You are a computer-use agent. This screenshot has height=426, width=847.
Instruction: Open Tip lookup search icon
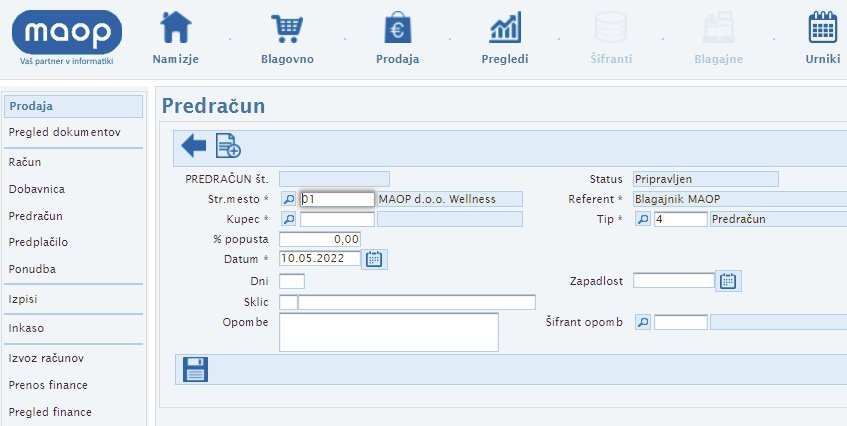(x=643, y=219)
